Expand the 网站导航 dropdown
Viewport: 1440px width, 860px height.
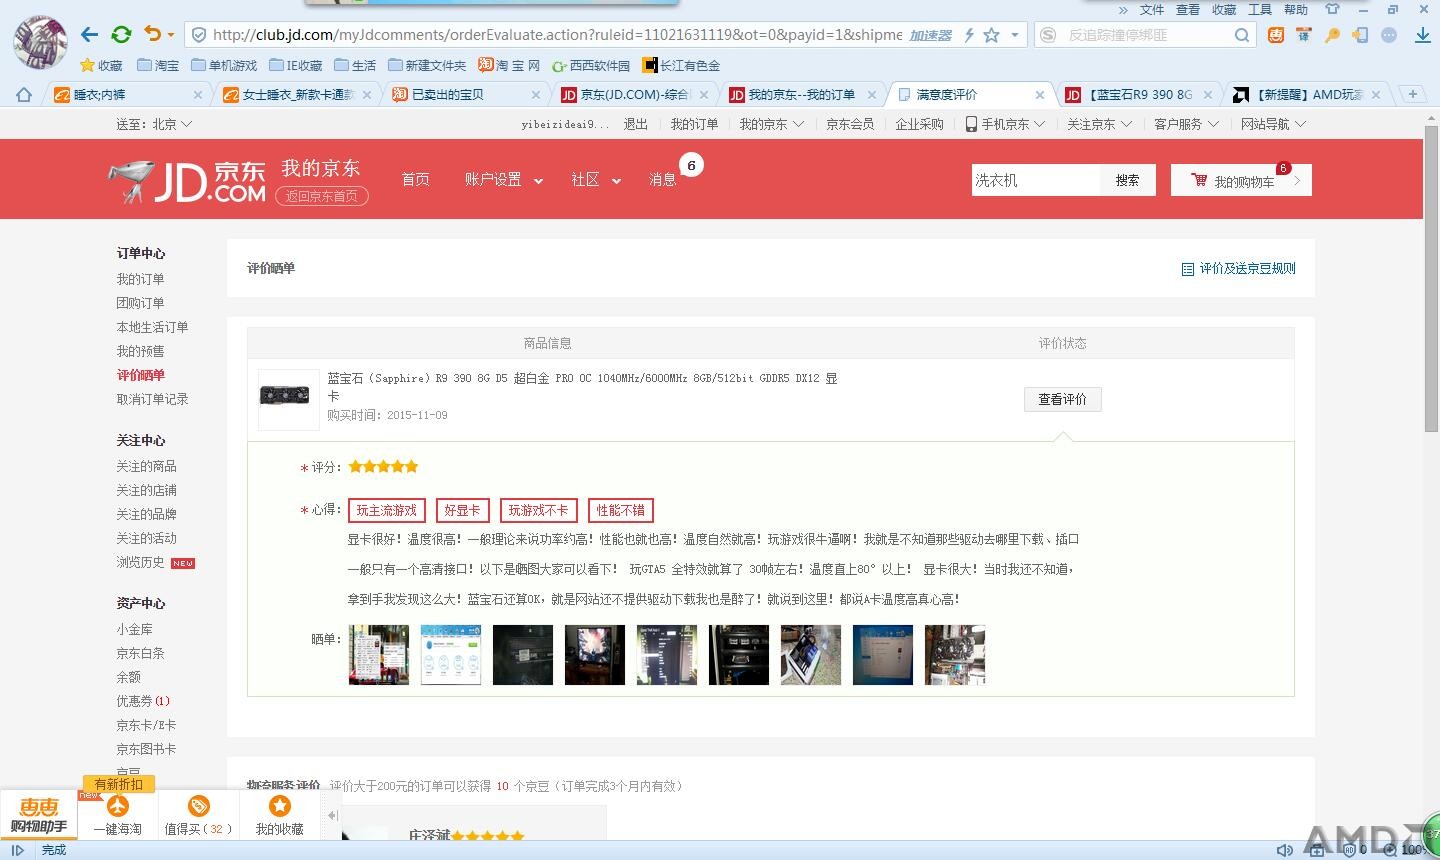[x=1273, y=124]
